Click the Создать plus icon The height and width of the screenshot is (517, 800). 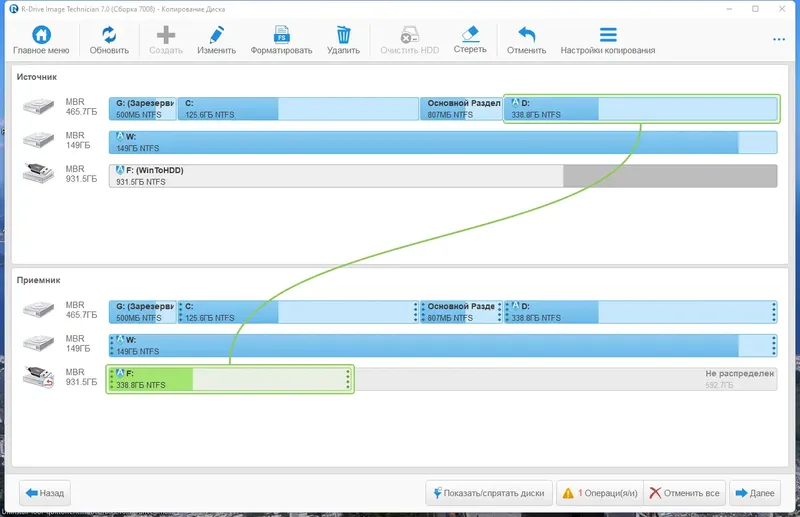coord(166,35)
